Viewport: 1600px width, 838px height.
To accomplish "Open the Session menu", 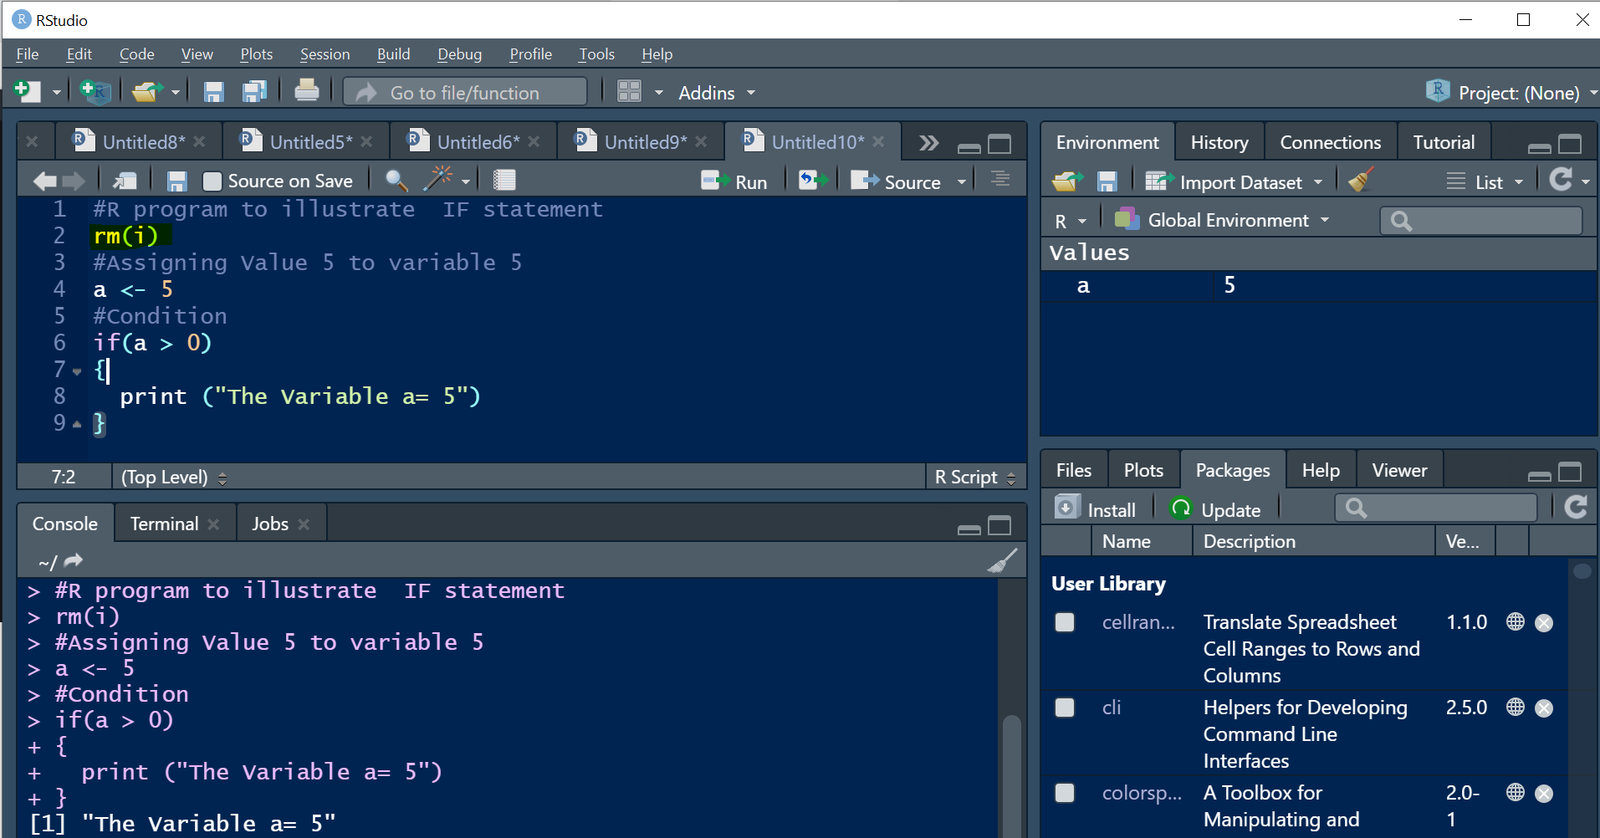I will 325,54.
